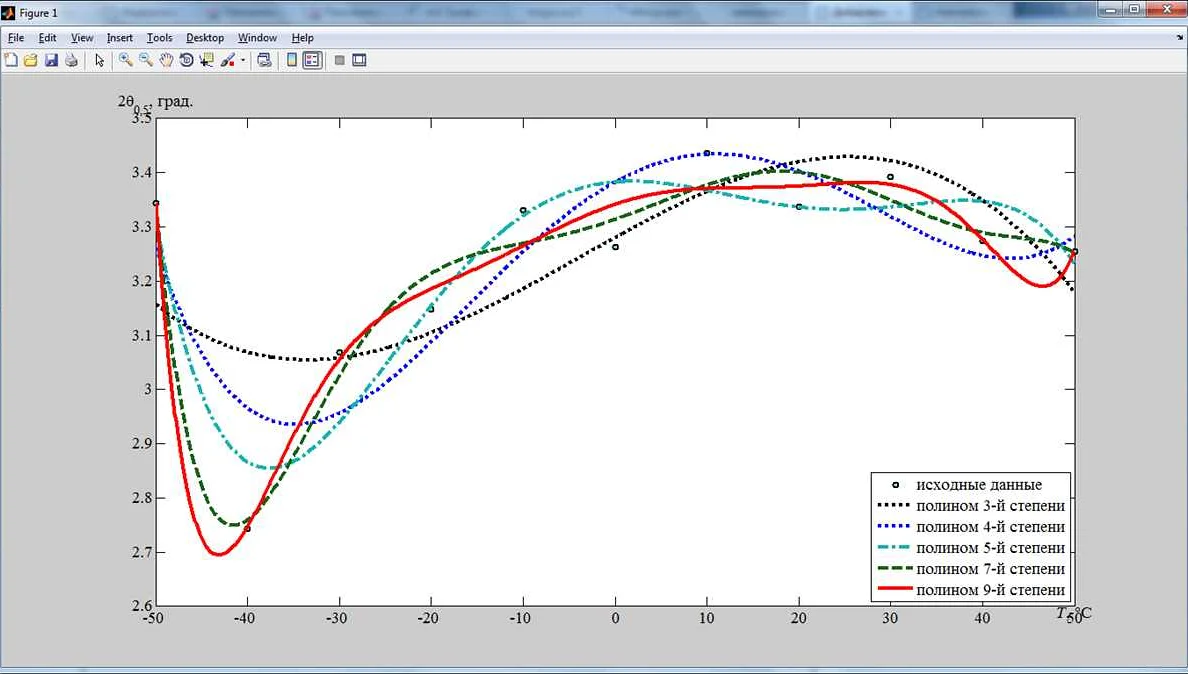Image resolution: width=1188 pixels, height=674 pixels.
Task: Toggle the Insert Colorbar button
Action: coord(292,60)
